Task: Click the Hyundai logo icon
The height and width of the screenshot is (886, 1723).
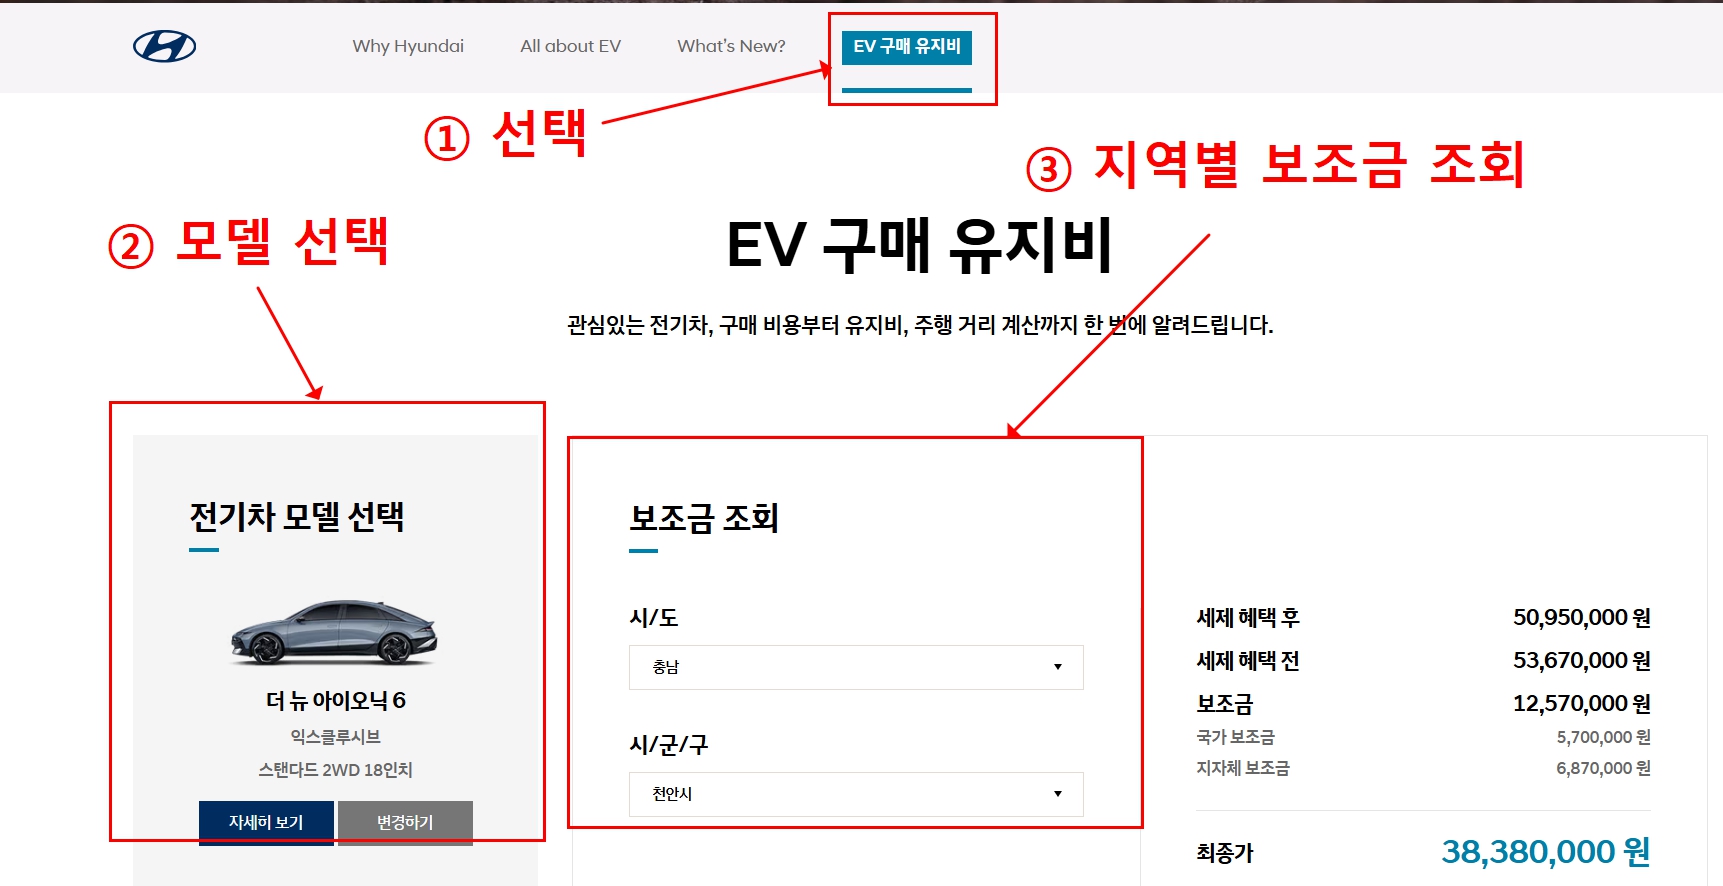Action: coord(165,46)
